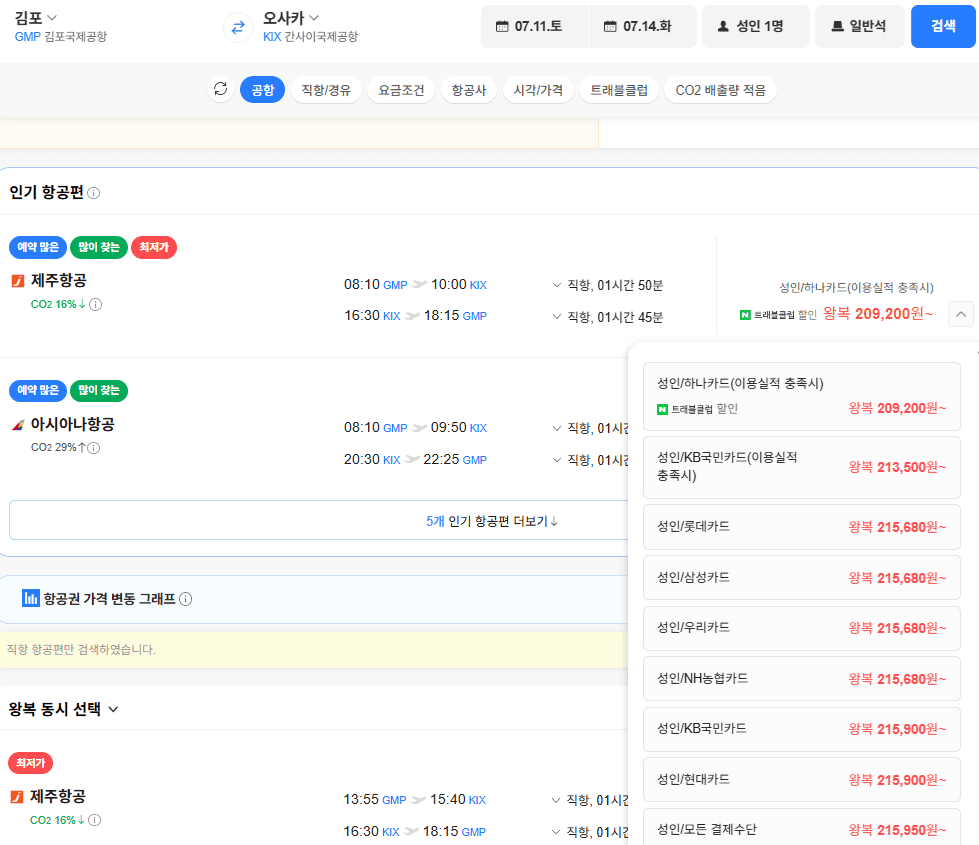Open 항공권 가격 변동 그래프 panel
Screen dimensions: 979x845
coord(314,599)
